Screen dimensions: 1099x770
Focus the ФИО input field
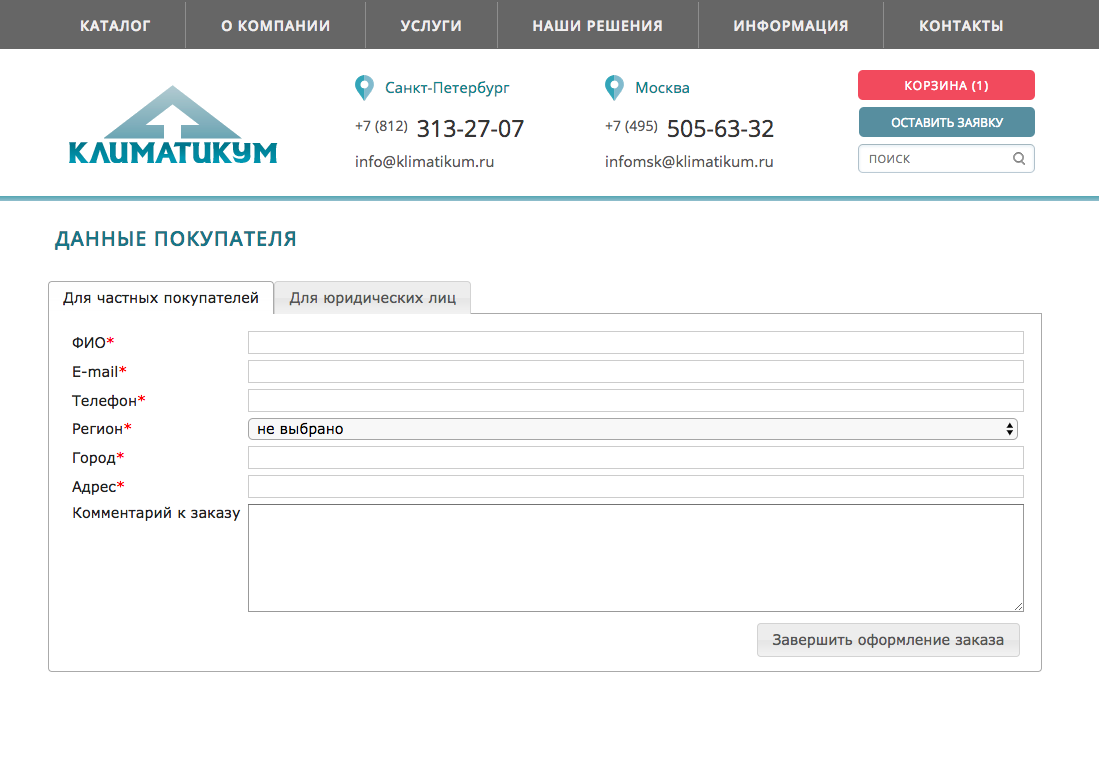point(635,343)
